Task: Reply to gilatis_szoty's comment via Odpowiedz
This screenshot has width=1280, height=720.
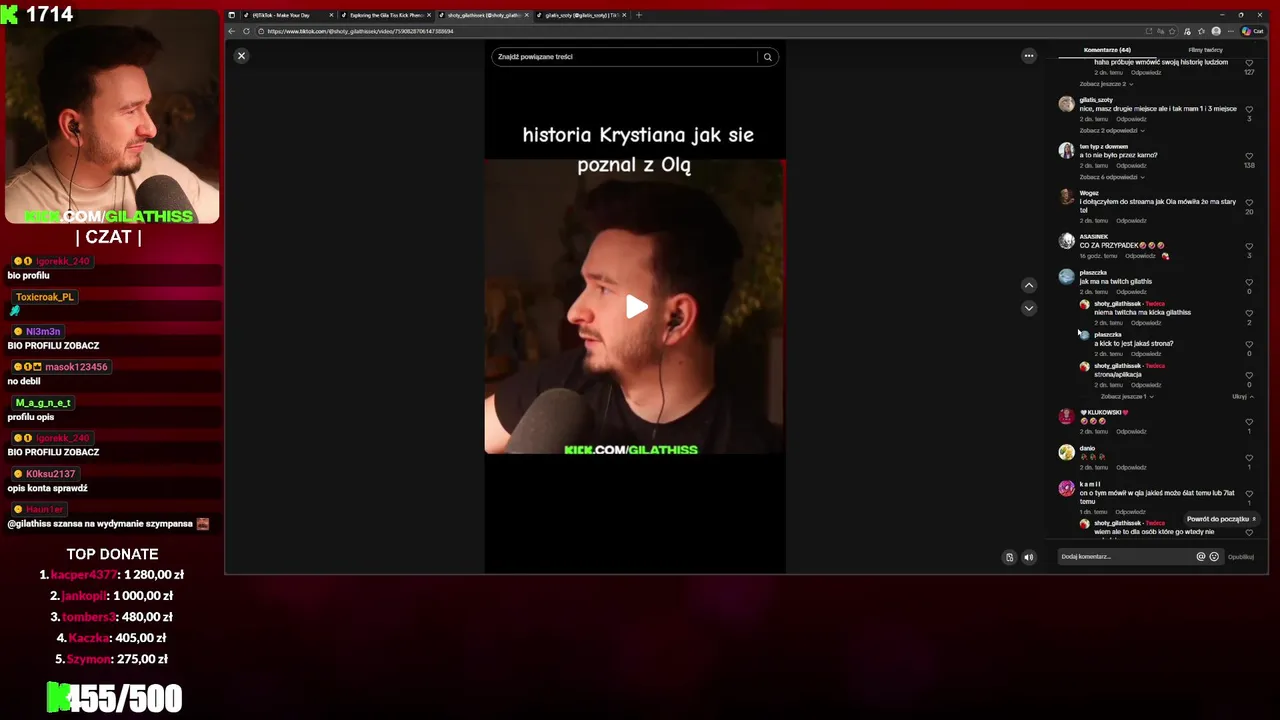Action: pos(1131,119)
